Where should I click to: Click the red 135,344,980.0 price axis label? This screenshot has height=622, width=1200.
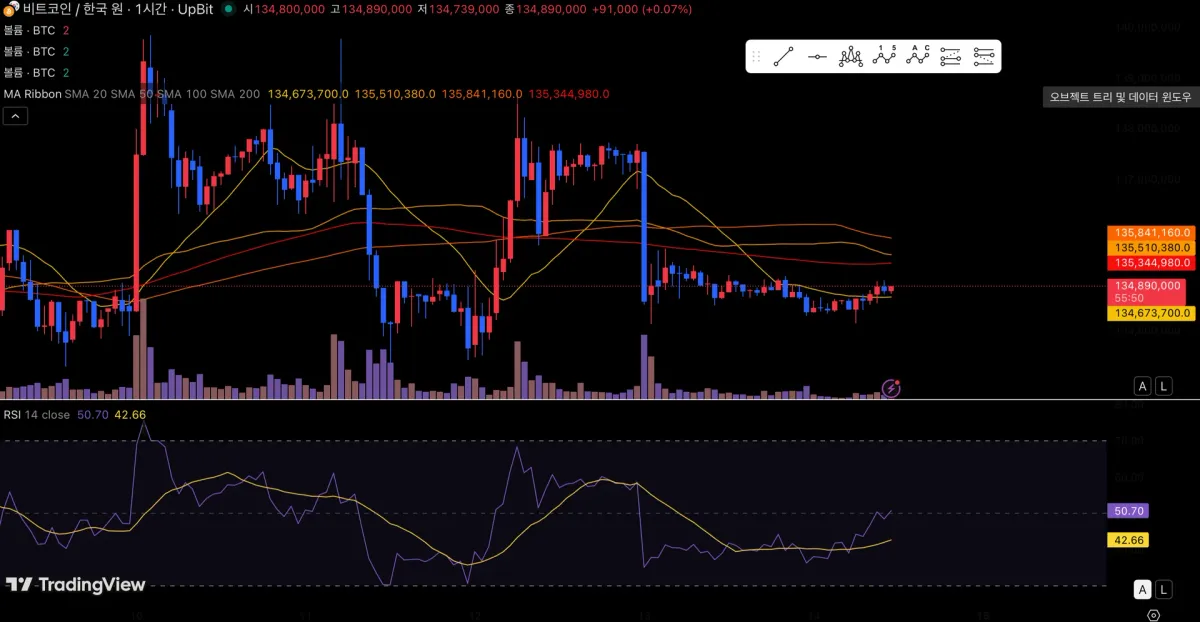pos(1151,263)
